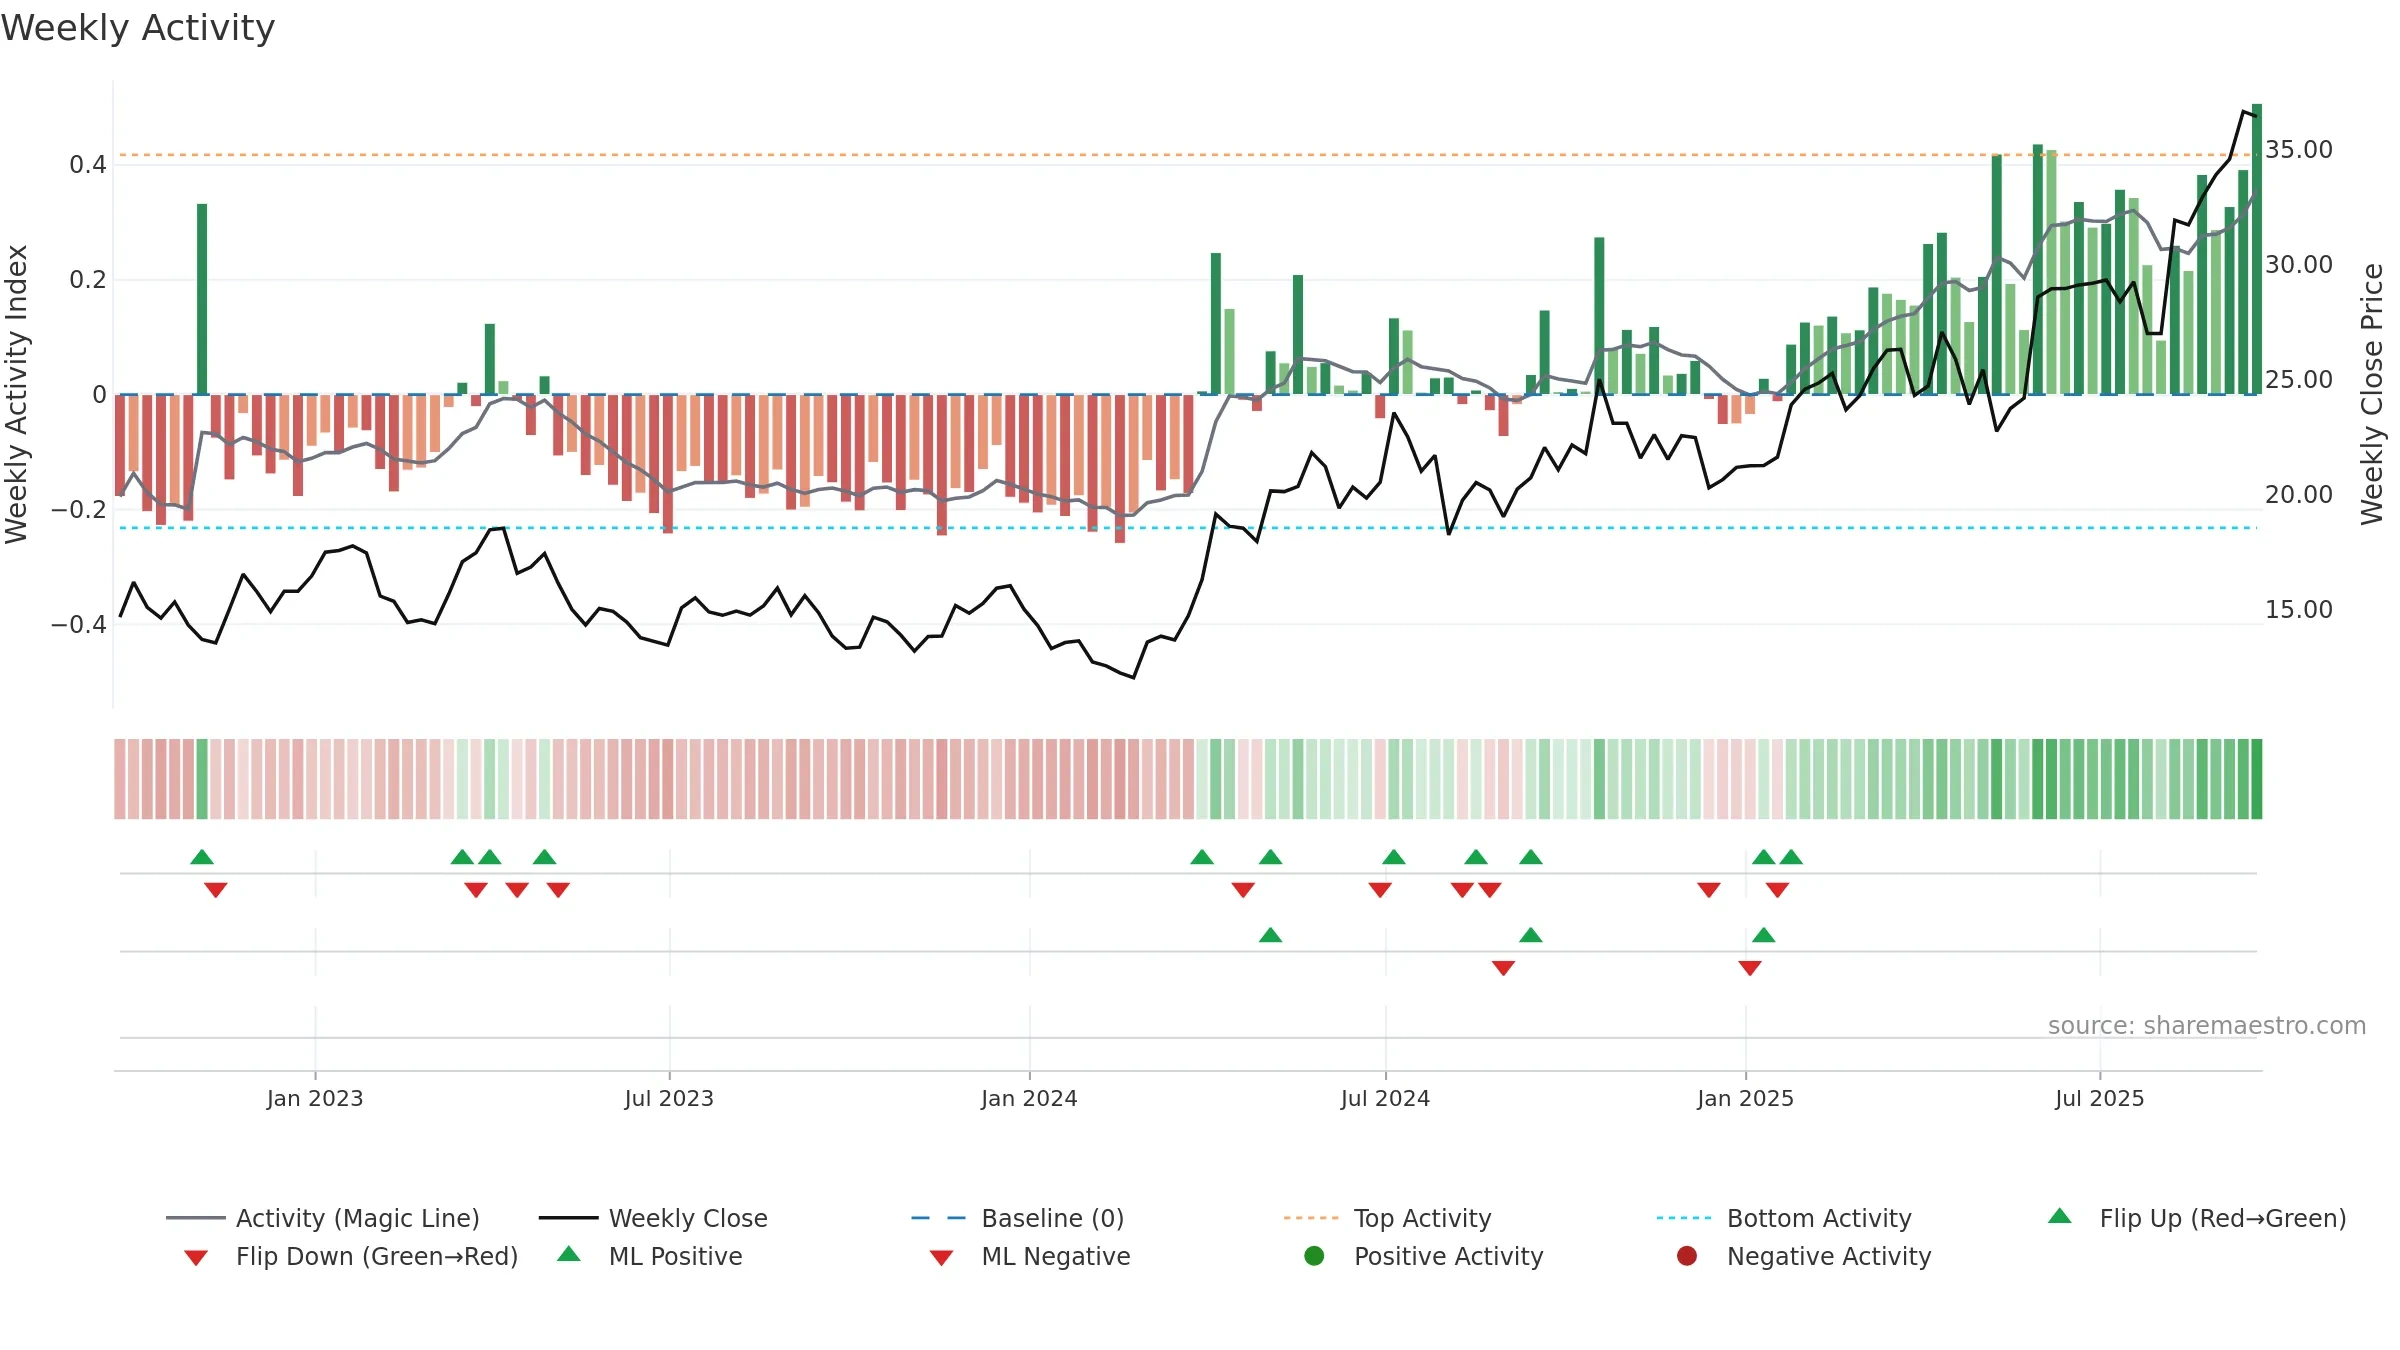Click the Flip Down red triangle legend icon
2400x1350 pixels.
pos(196,1258)
